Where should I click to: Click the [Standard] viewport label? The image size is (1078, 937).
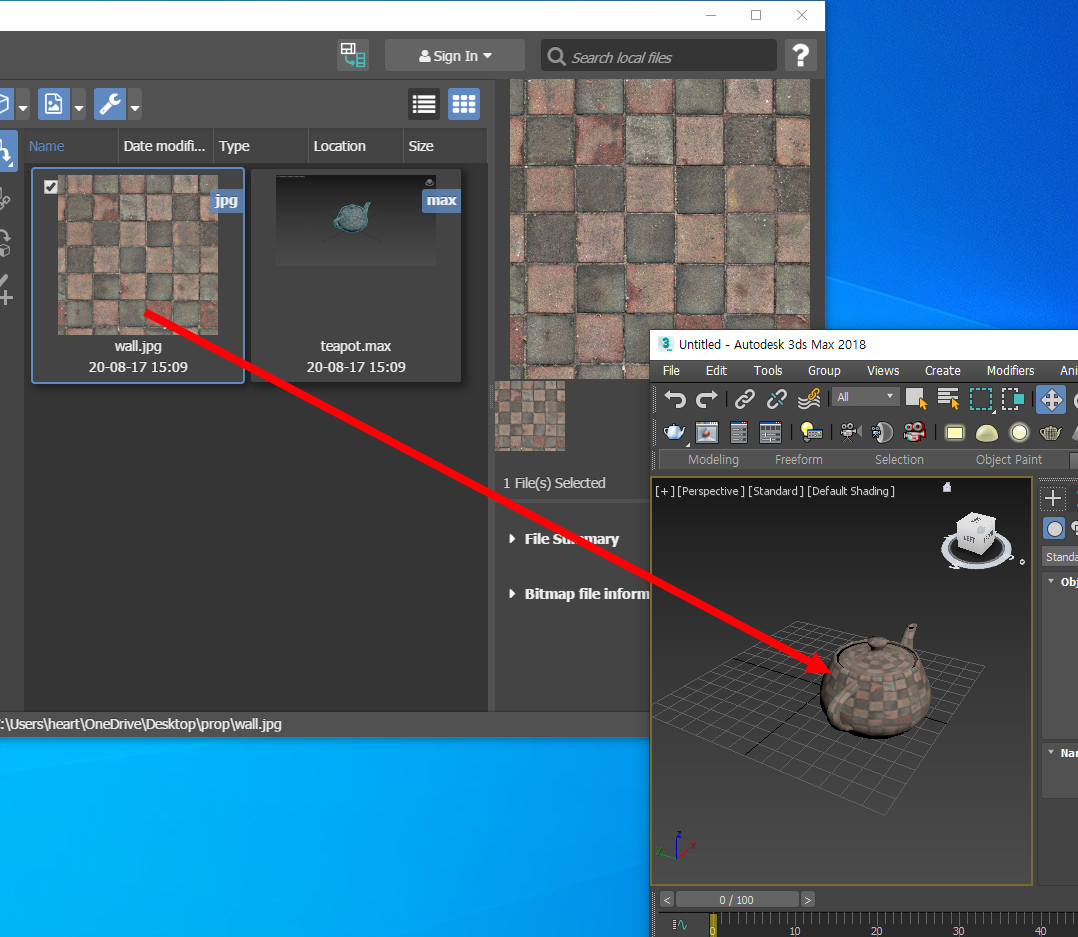coord(776,491)
